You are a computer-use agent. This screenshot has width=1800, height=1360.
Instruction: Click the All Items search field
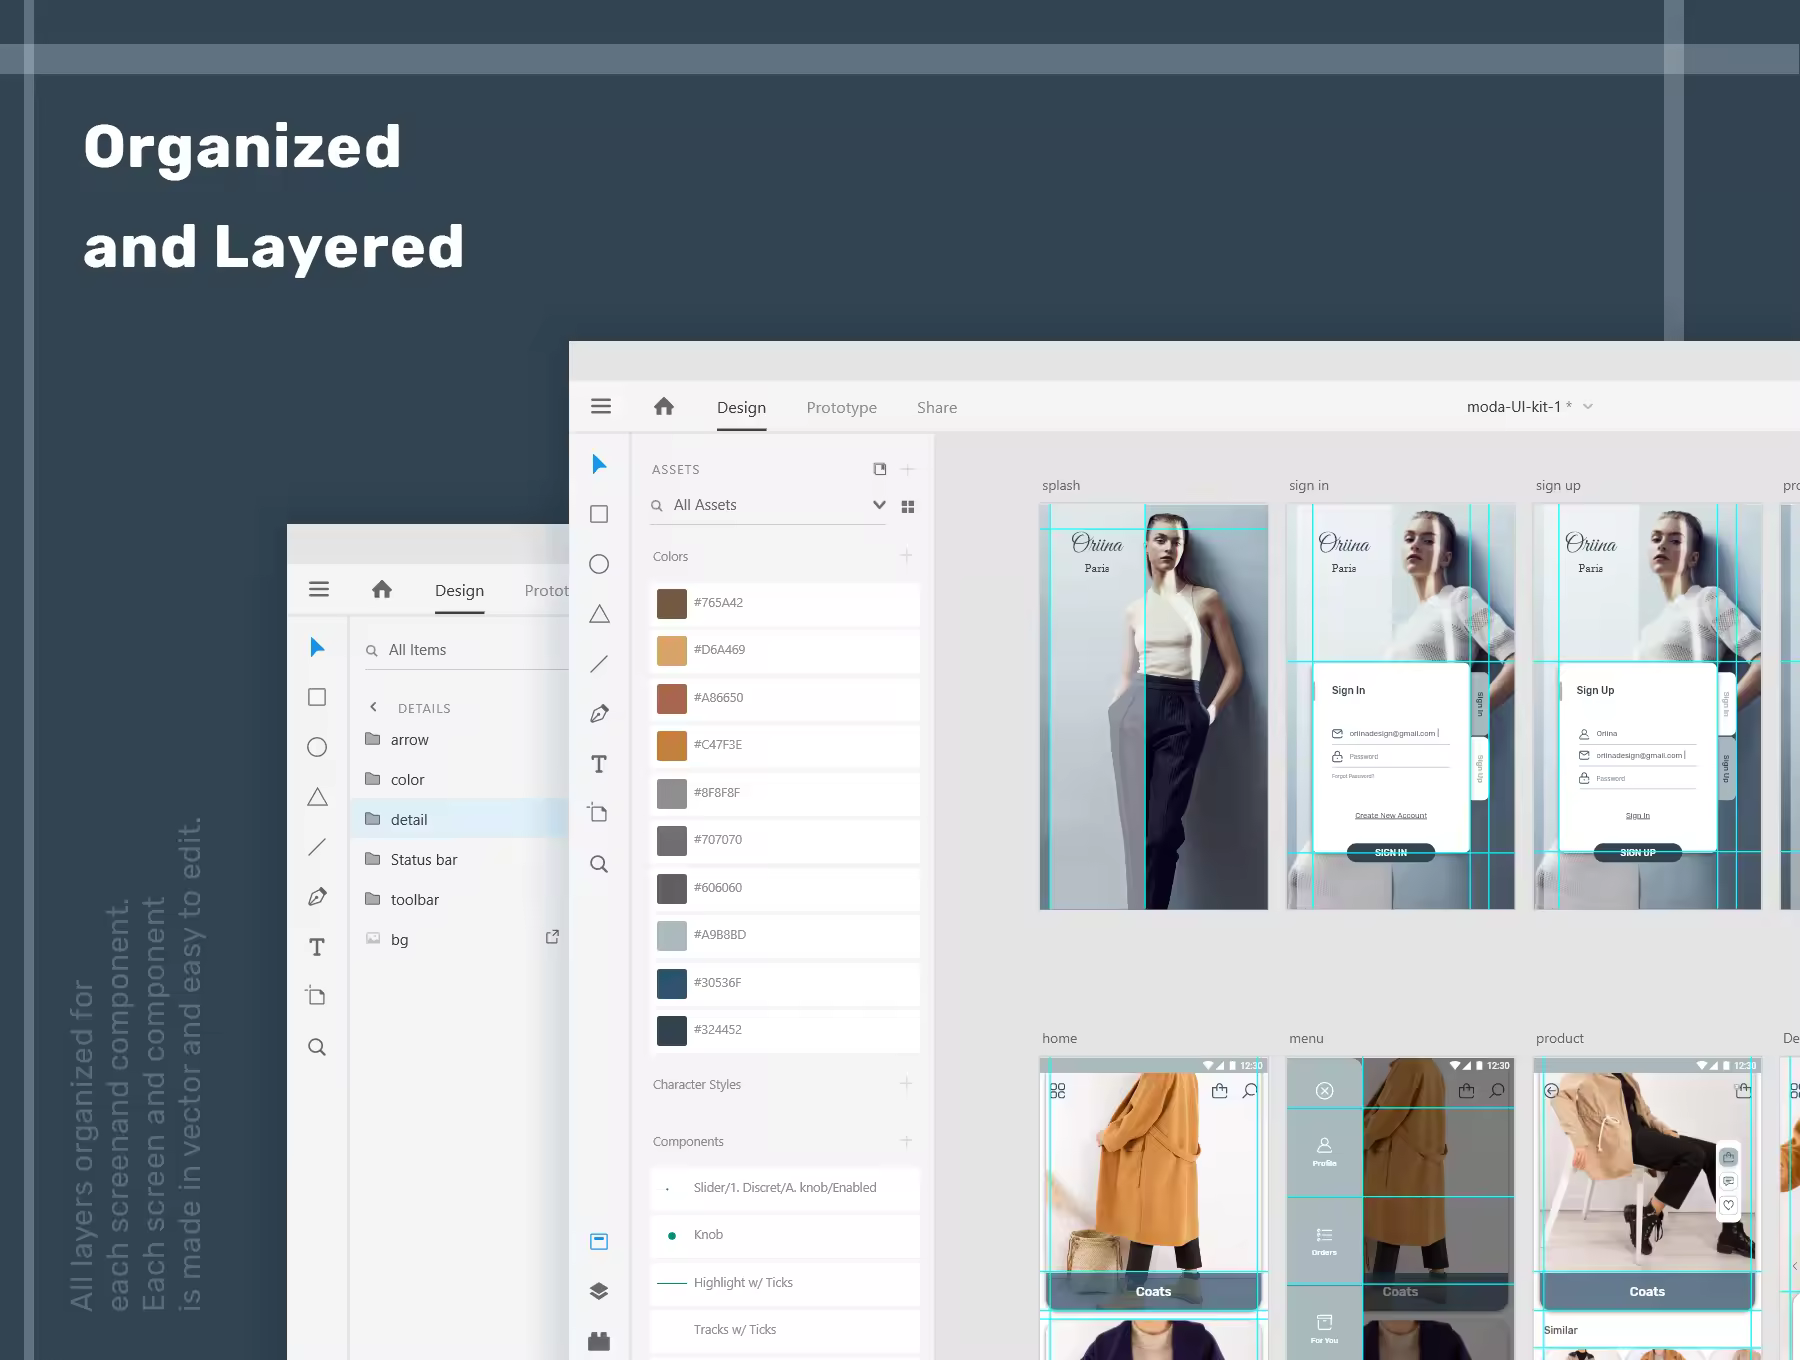click(465, 651)
